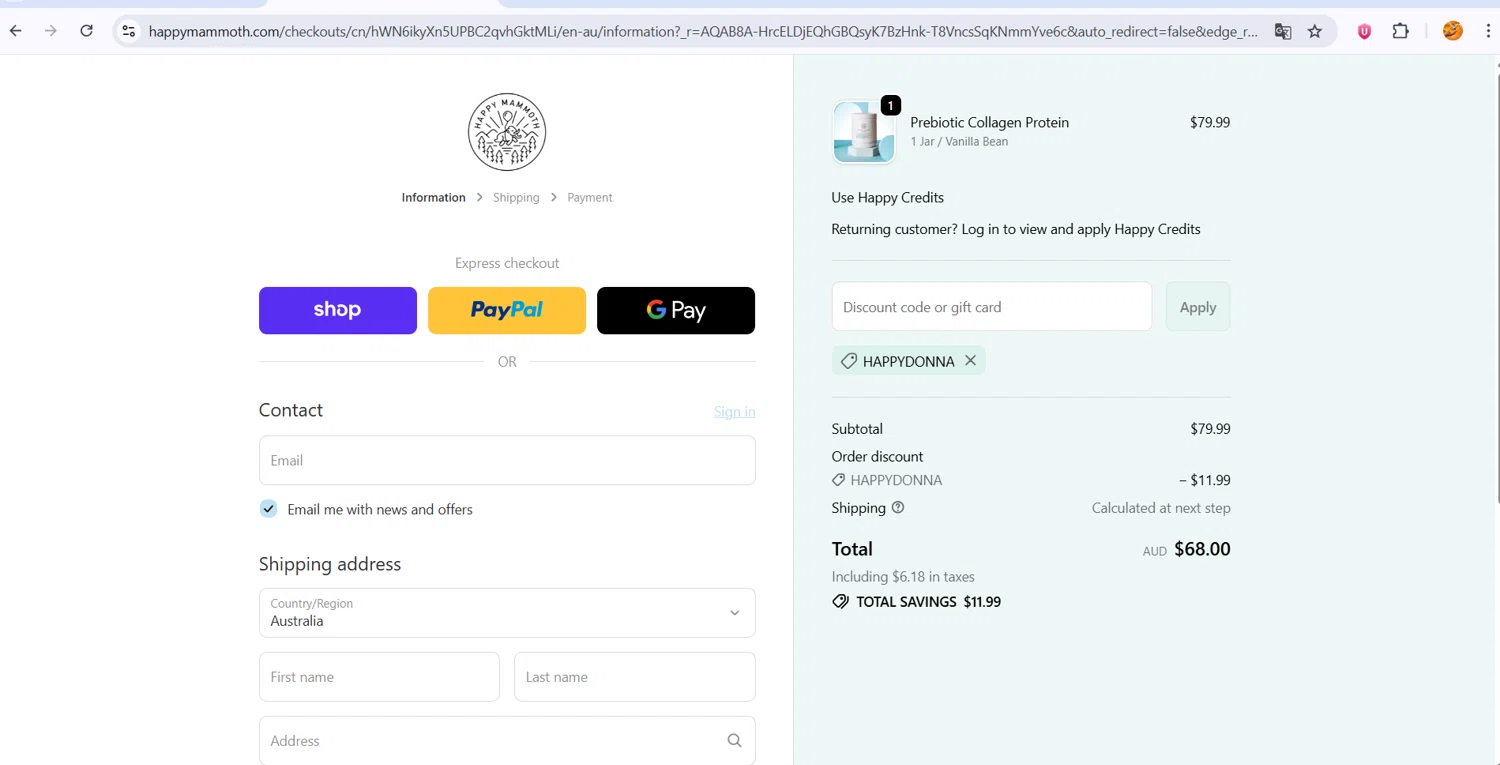Viewport: 1500px width, 765px height.
Task: Open the Country/Region dropdown
Action: (x=507, y=612)
